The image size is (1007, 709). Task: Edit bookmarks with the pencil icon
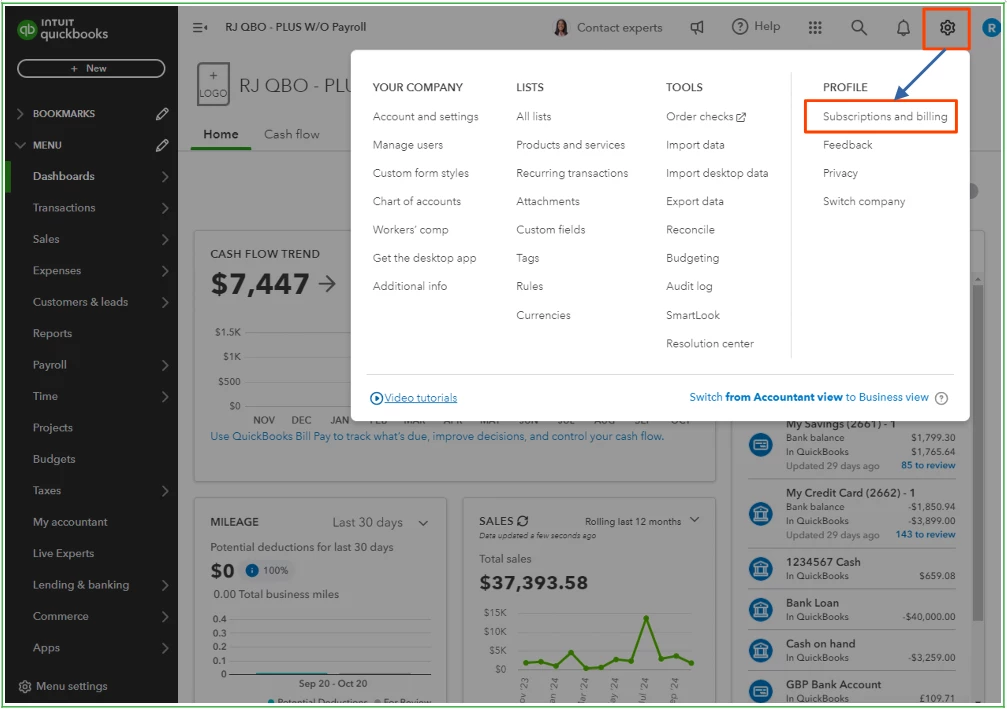click(x=162, y=114)
